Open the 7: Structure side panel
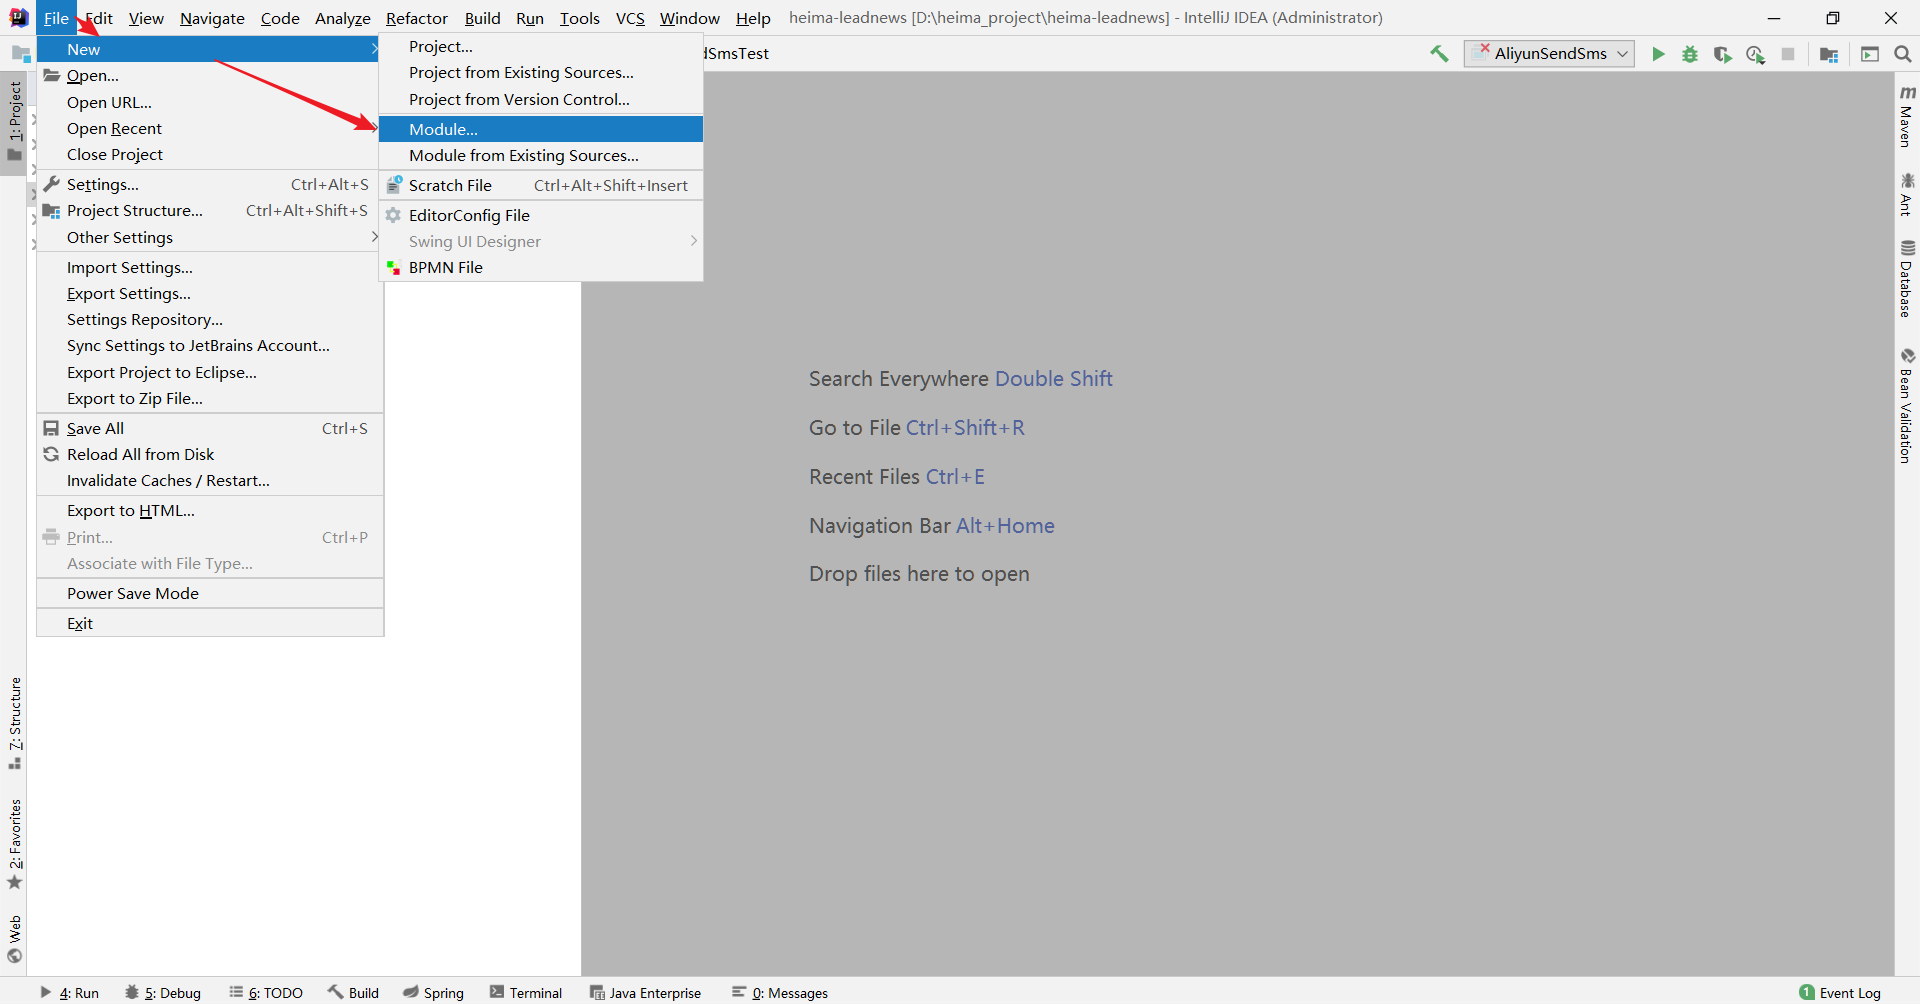This screenshot has height=1004, width=1920. tap(14, 723)
